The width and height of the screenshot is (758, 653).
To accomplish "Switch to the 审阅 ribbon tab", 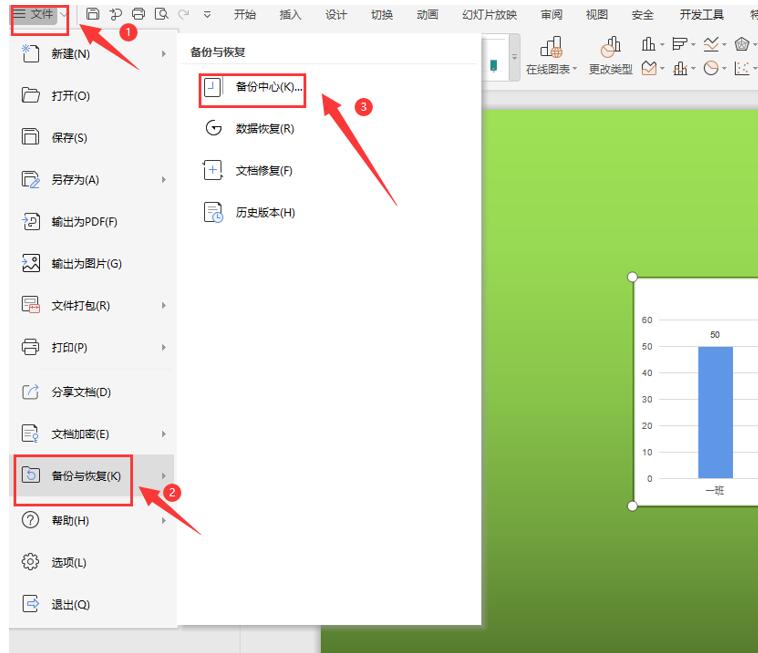I will [x=551, y=15].
